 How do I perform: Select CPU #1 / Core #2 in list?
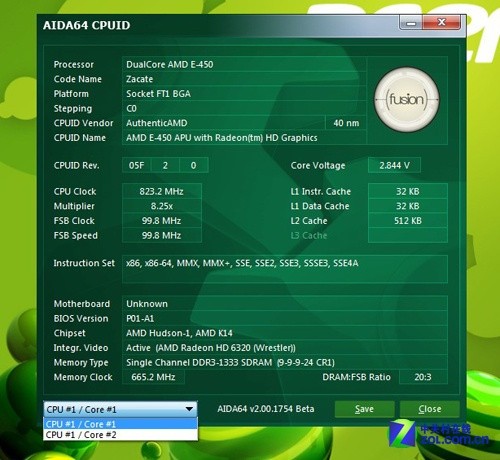click(120, 435)
